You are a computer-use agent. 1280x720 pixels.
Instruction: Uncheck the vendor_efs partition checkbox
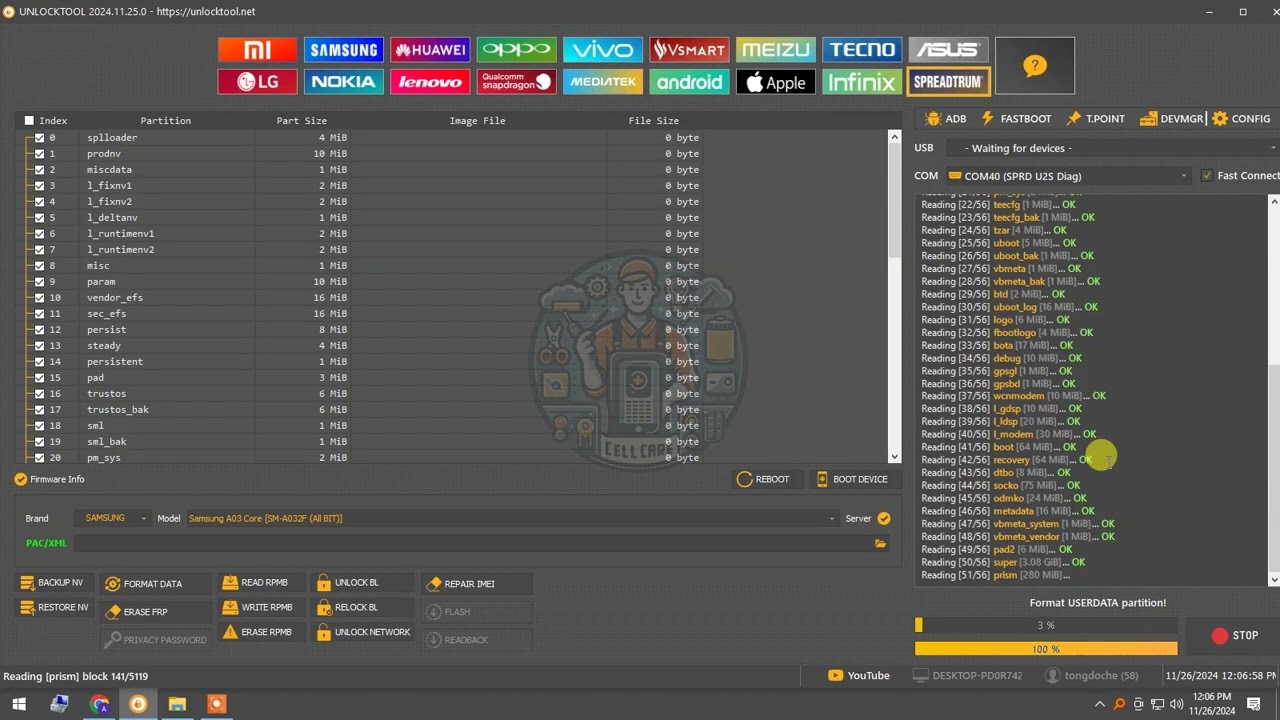(39, 298)
